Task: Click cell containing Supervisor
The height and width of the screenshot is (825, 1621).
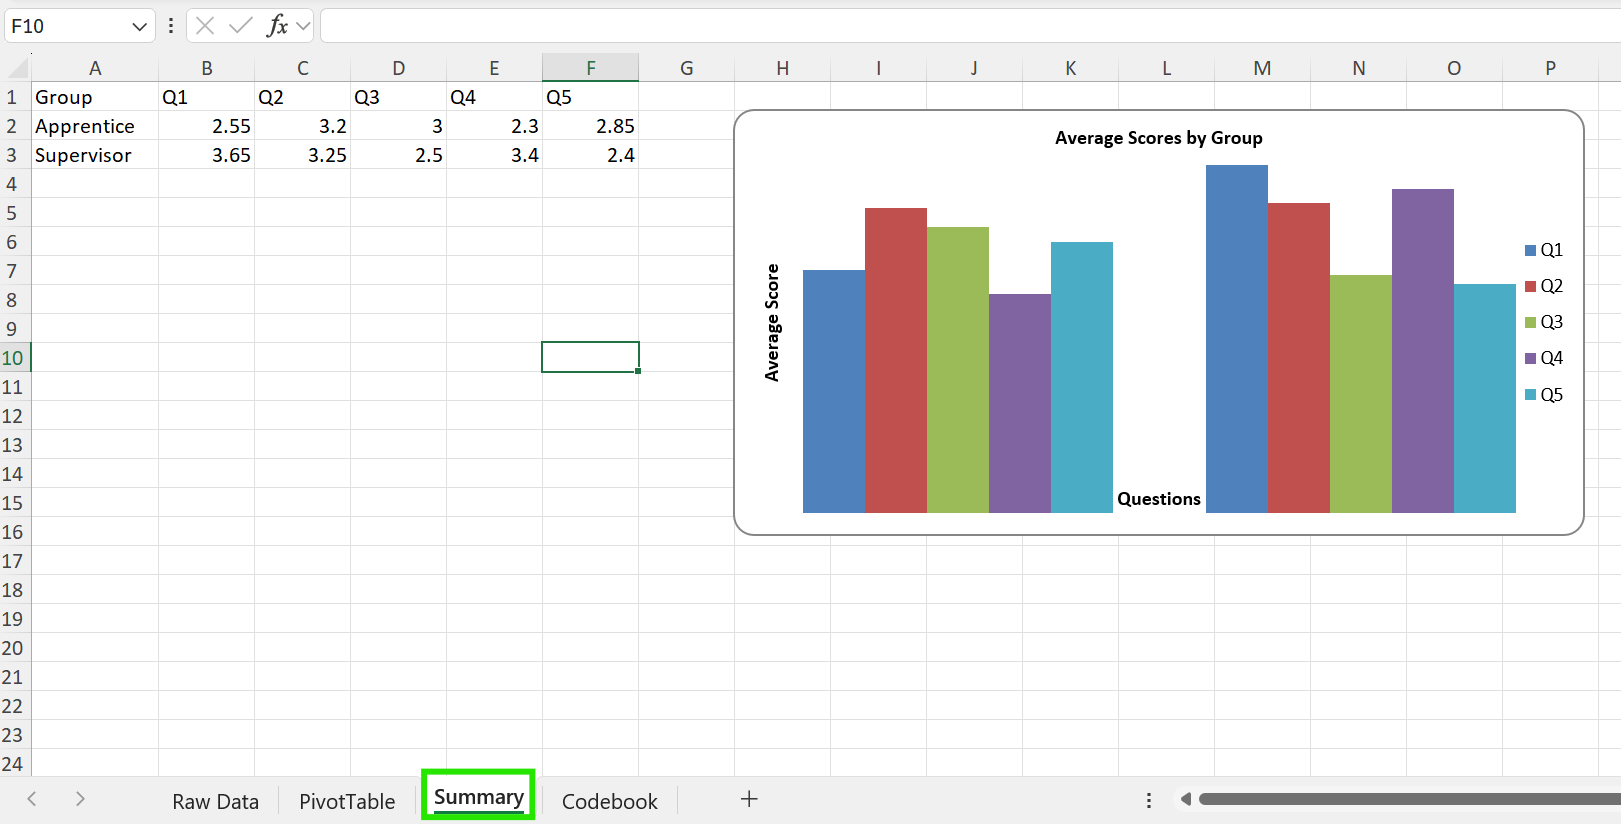Action: click(x=95, y=155)
